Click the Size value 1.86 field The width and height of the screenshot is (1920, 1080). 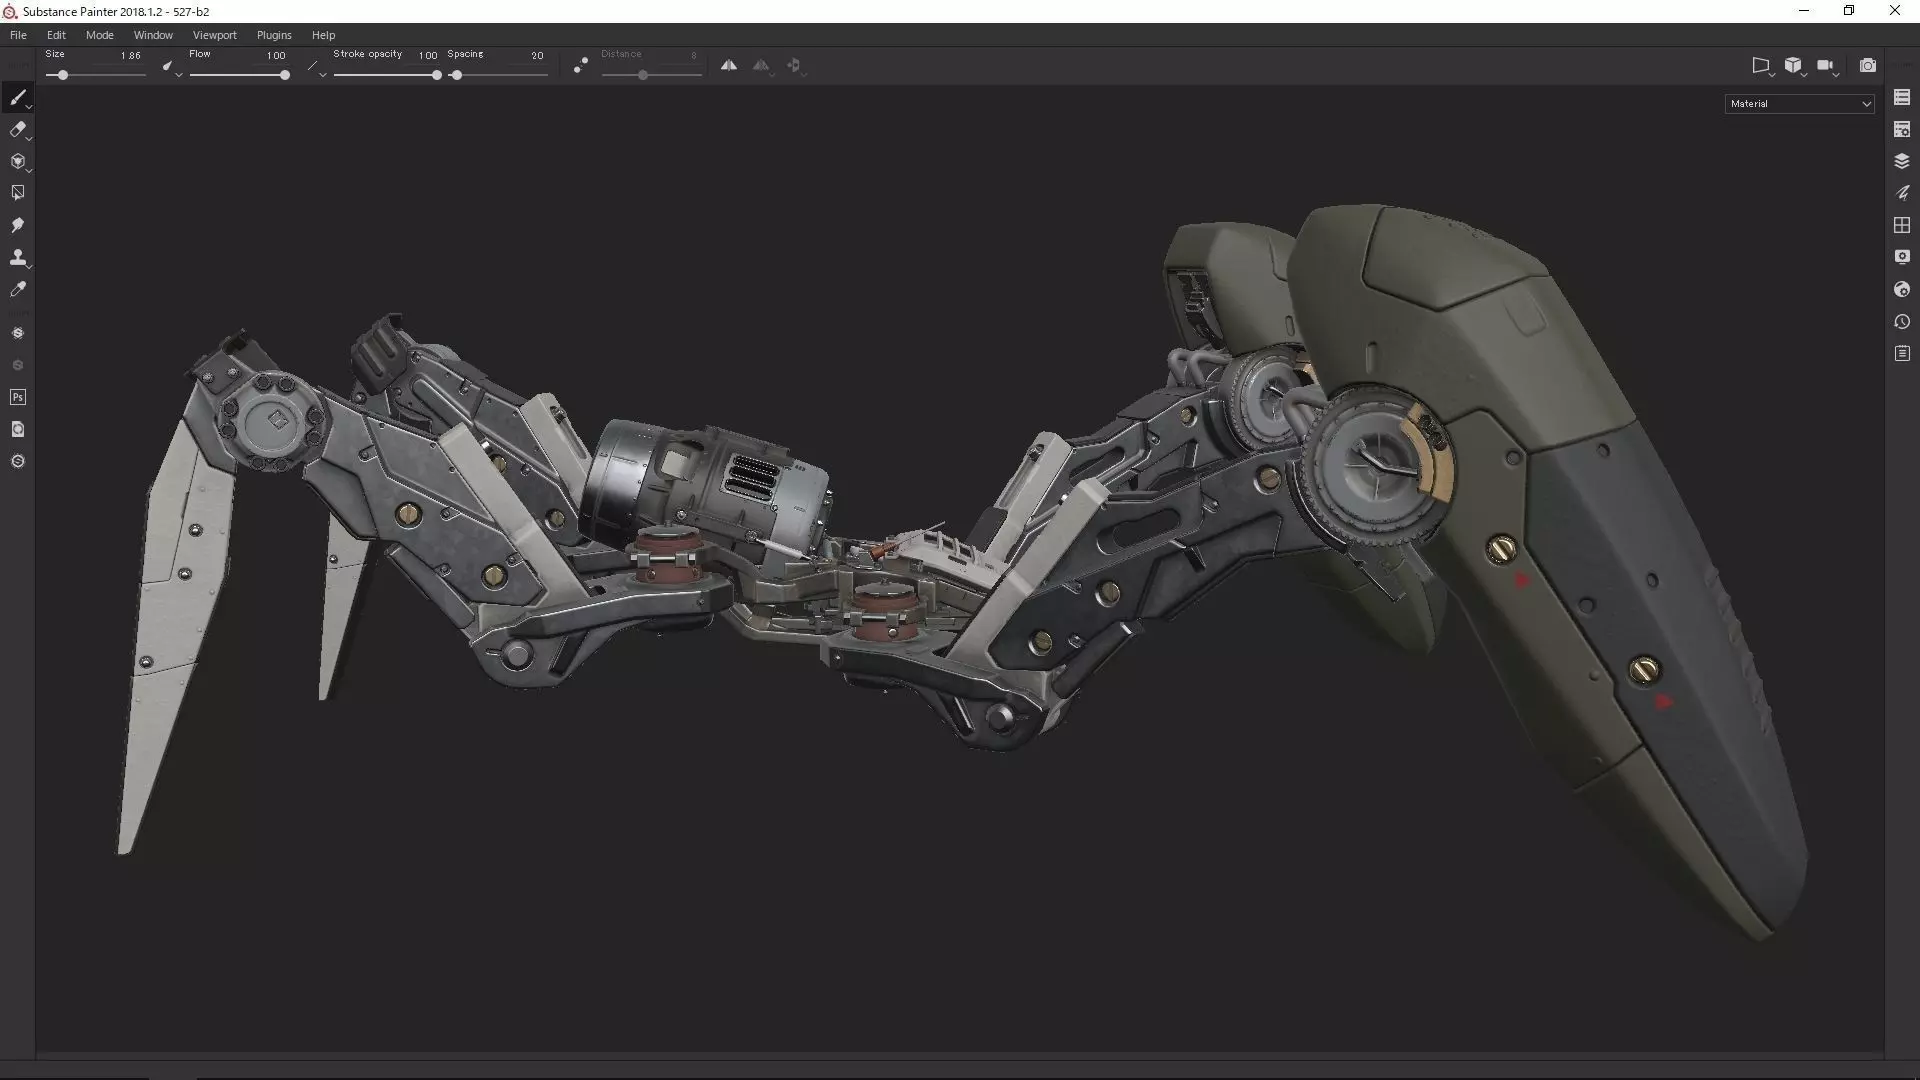tap(130, 56)
